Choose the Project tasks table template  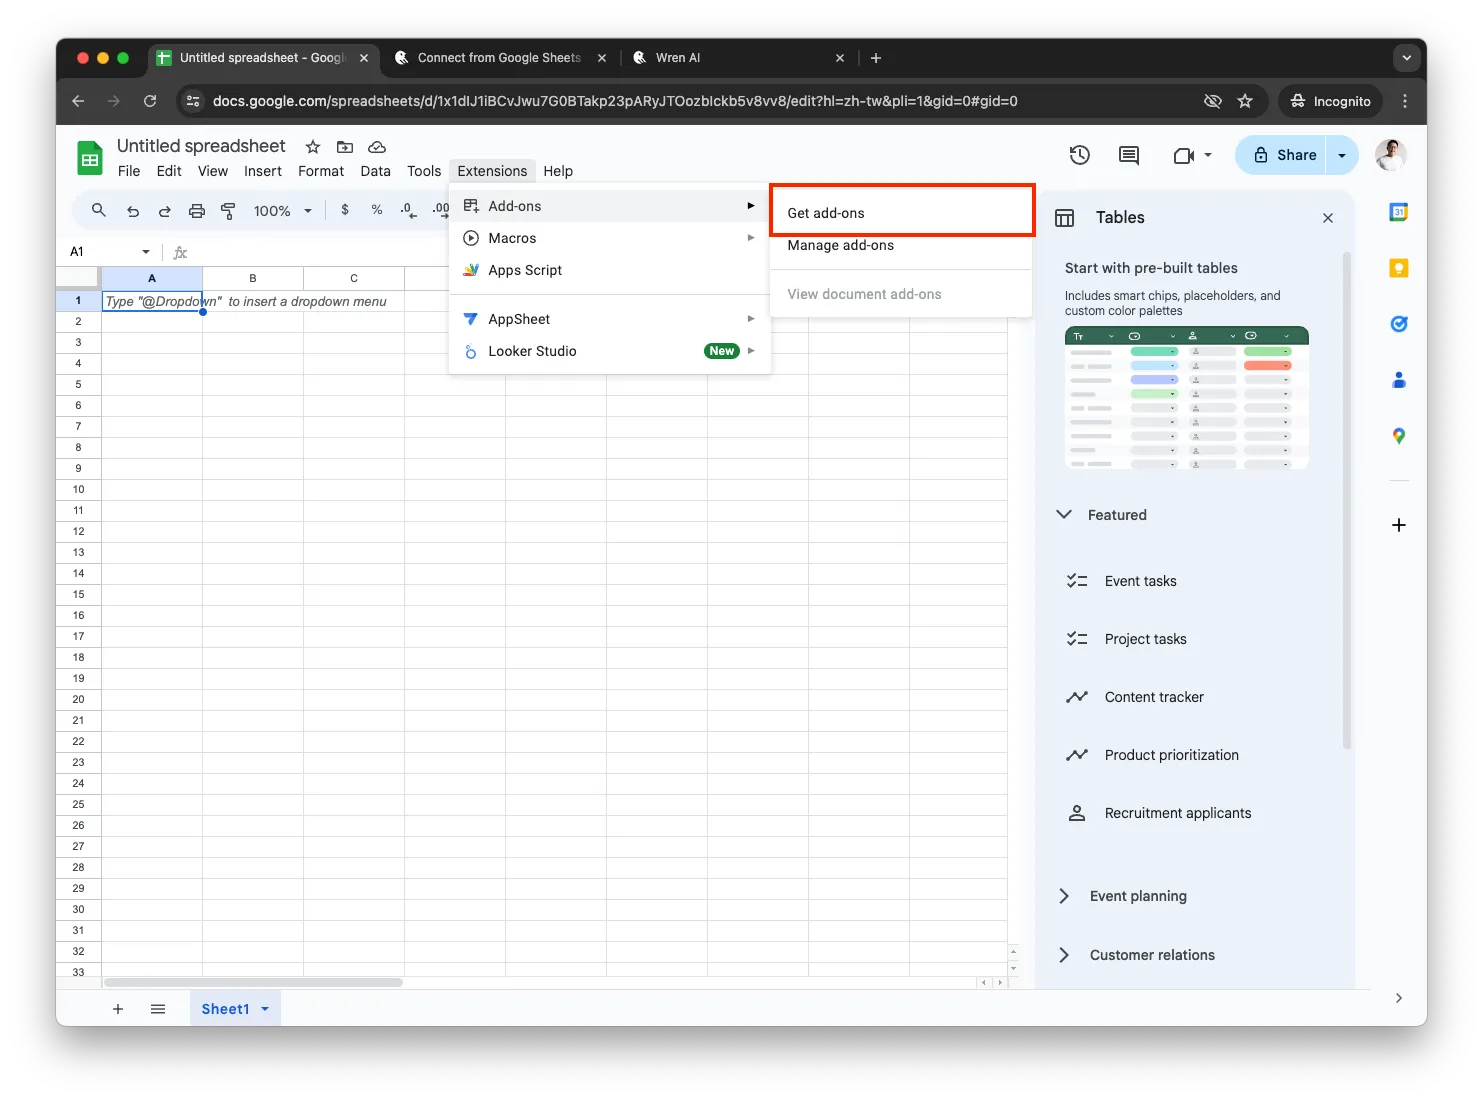point(1145,639)
